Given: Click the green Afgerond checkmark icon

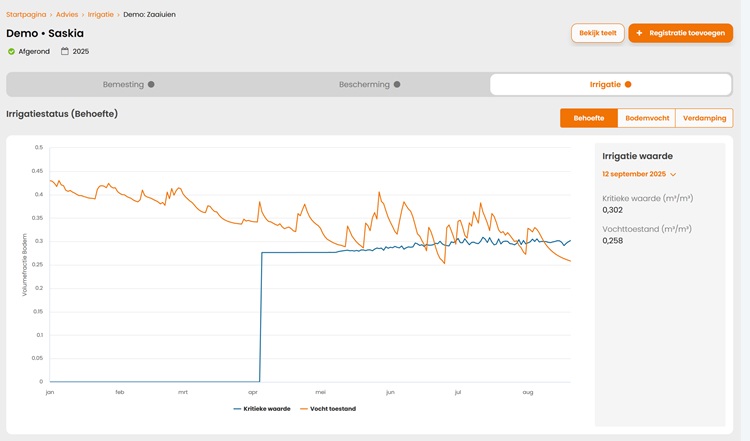Looking at the screenshot, I should point(11,51).
